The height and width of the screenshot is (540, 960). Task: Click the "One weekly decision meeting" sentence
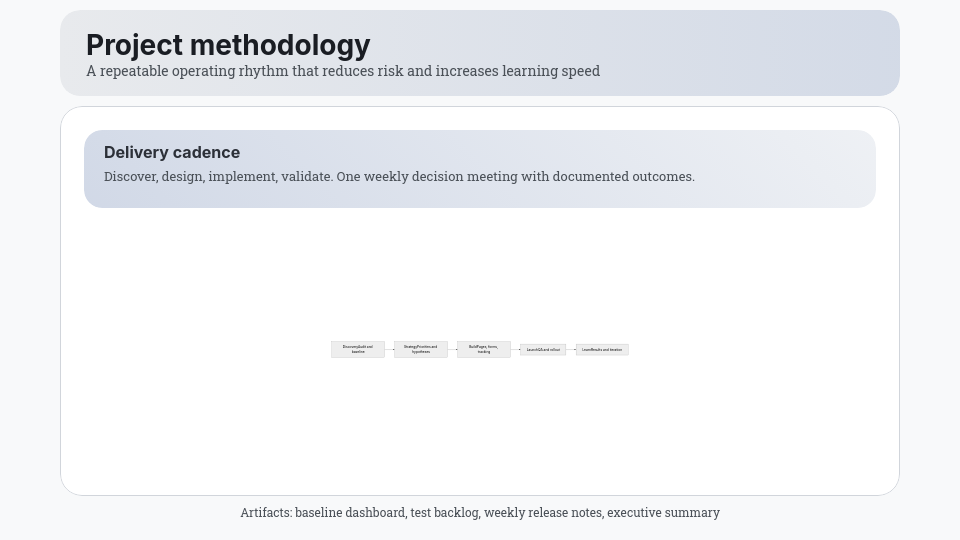tap(515, 177)
